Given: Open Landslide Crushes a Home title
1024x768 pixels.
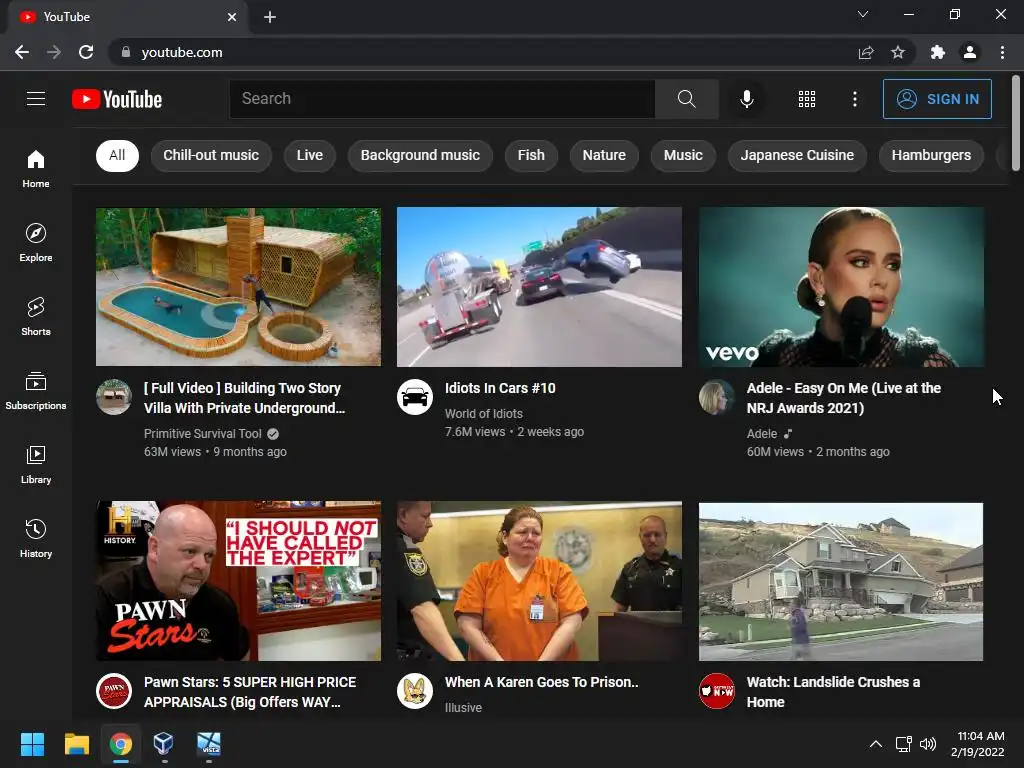Looking at the screenshot, I should [833, 692].
